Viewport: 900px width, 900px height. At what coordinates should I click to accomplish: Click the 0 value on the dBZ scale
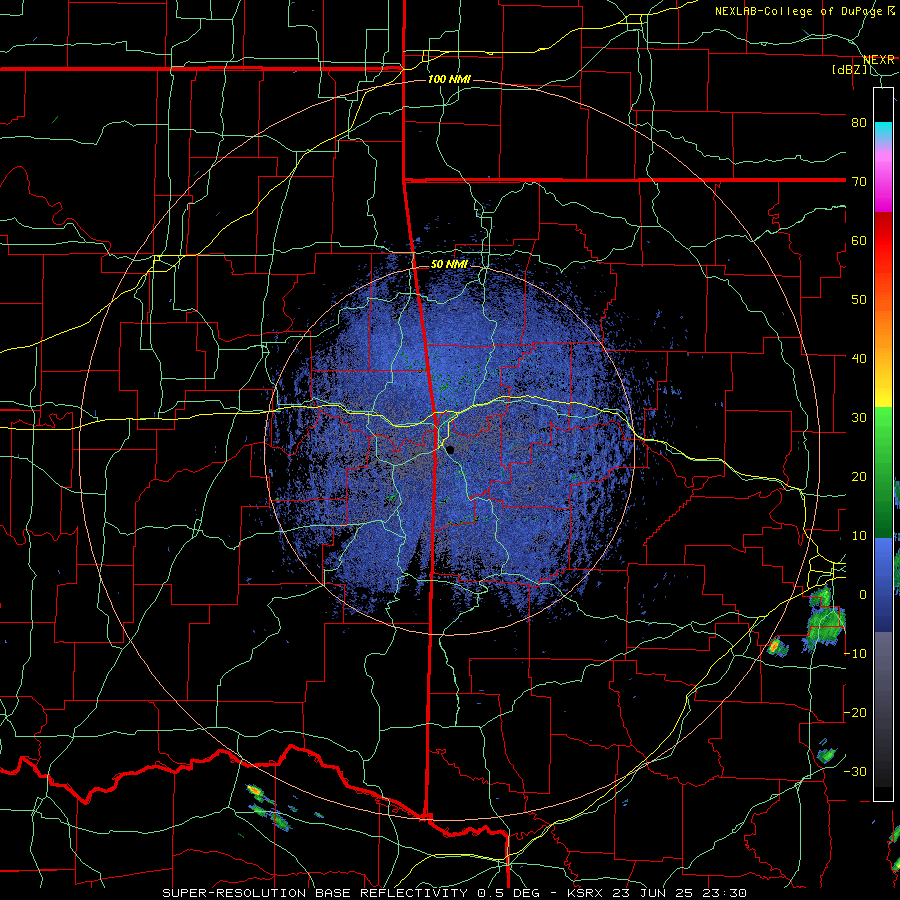[x=863, y=595]
